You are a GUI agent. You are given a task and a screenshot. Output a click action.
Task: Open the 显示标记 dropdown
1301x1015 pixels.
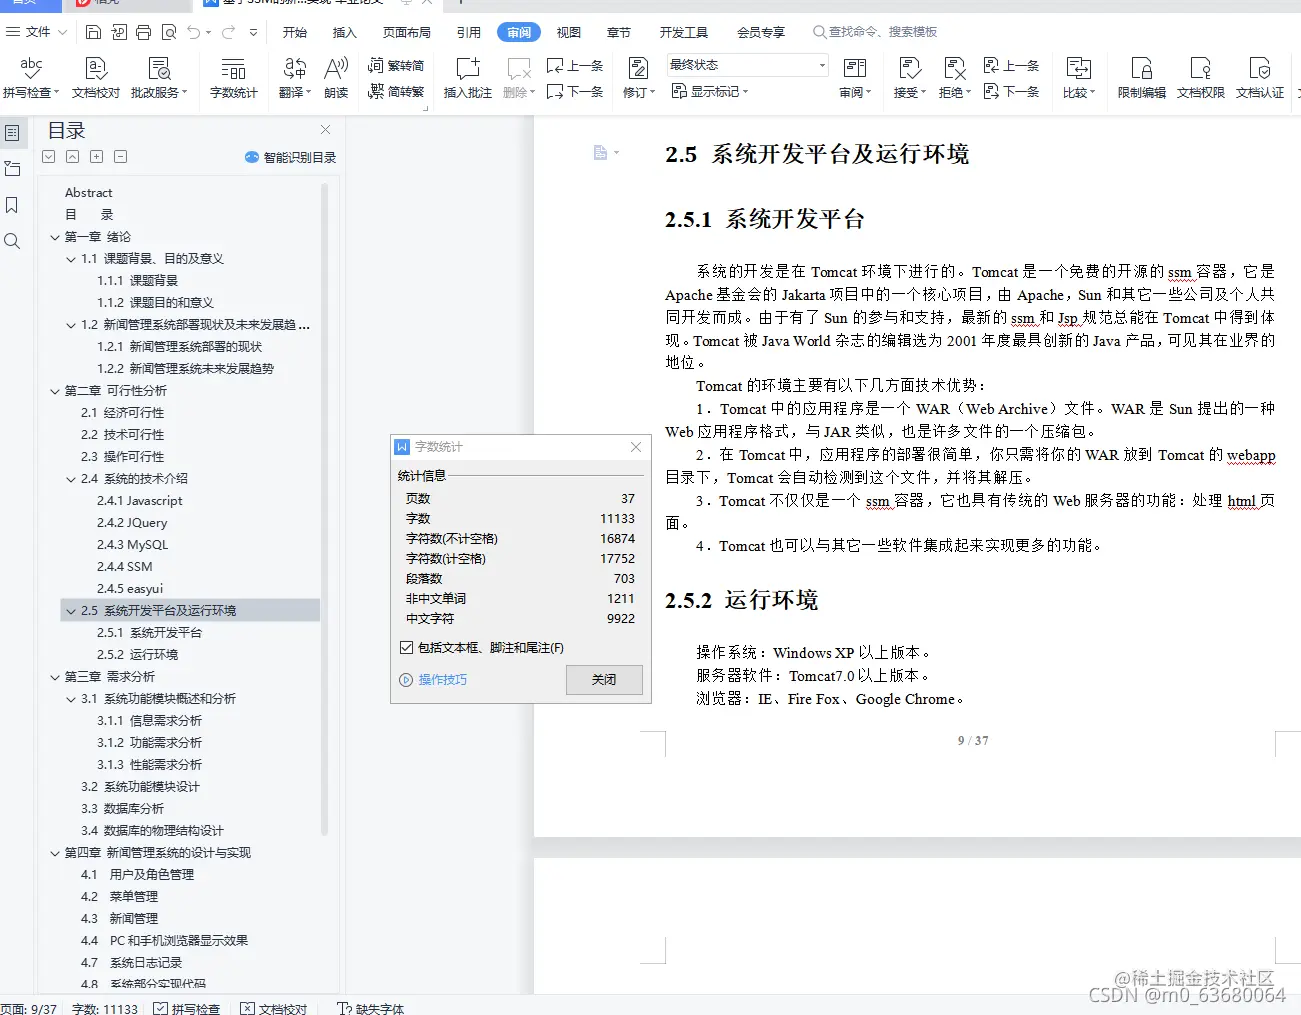click(x=712, y=91)
